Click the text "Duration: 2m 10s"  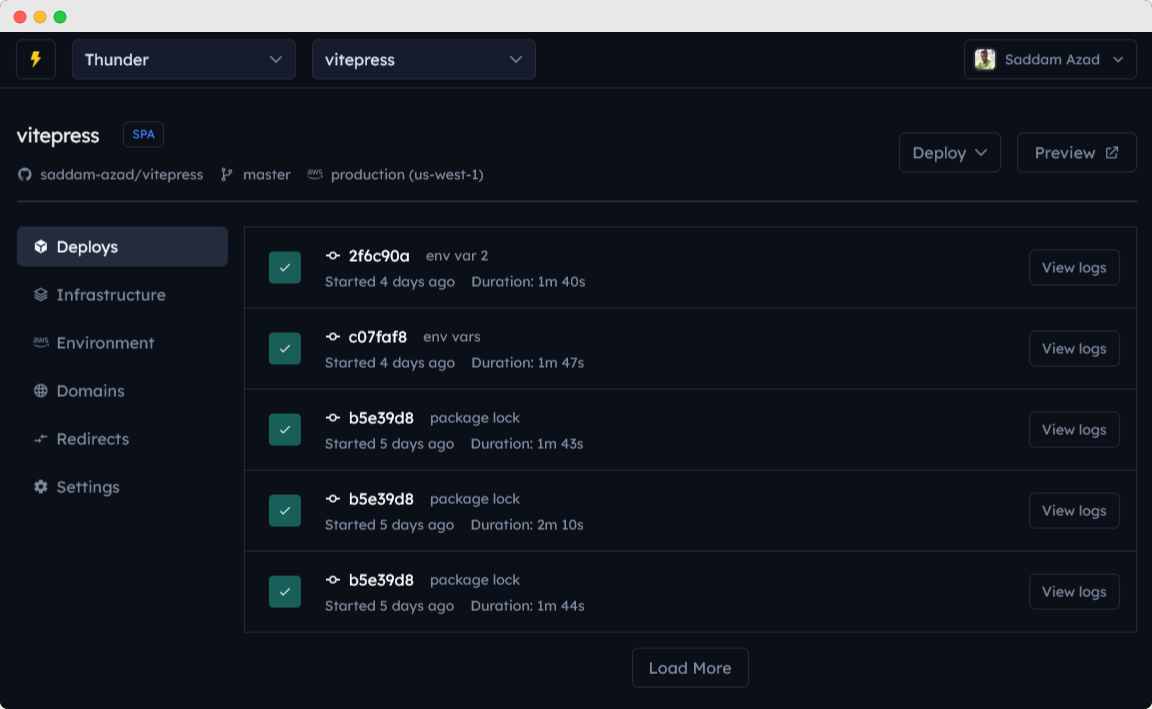[x=527, y=525]
